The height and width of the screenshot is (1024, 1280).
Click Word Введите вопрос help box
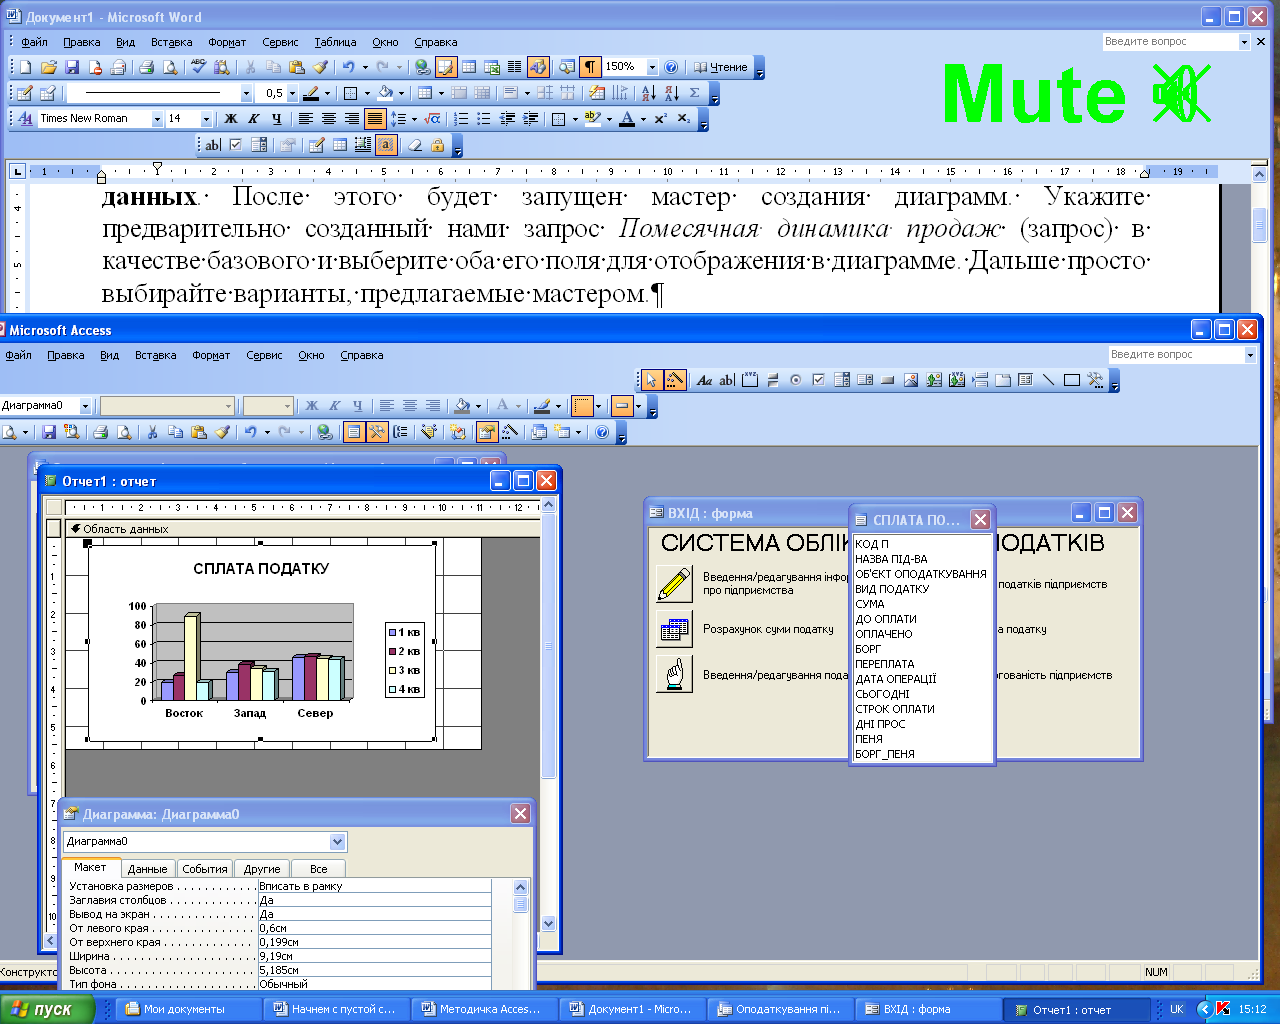pyautogui.click(x=1170, y=41)
